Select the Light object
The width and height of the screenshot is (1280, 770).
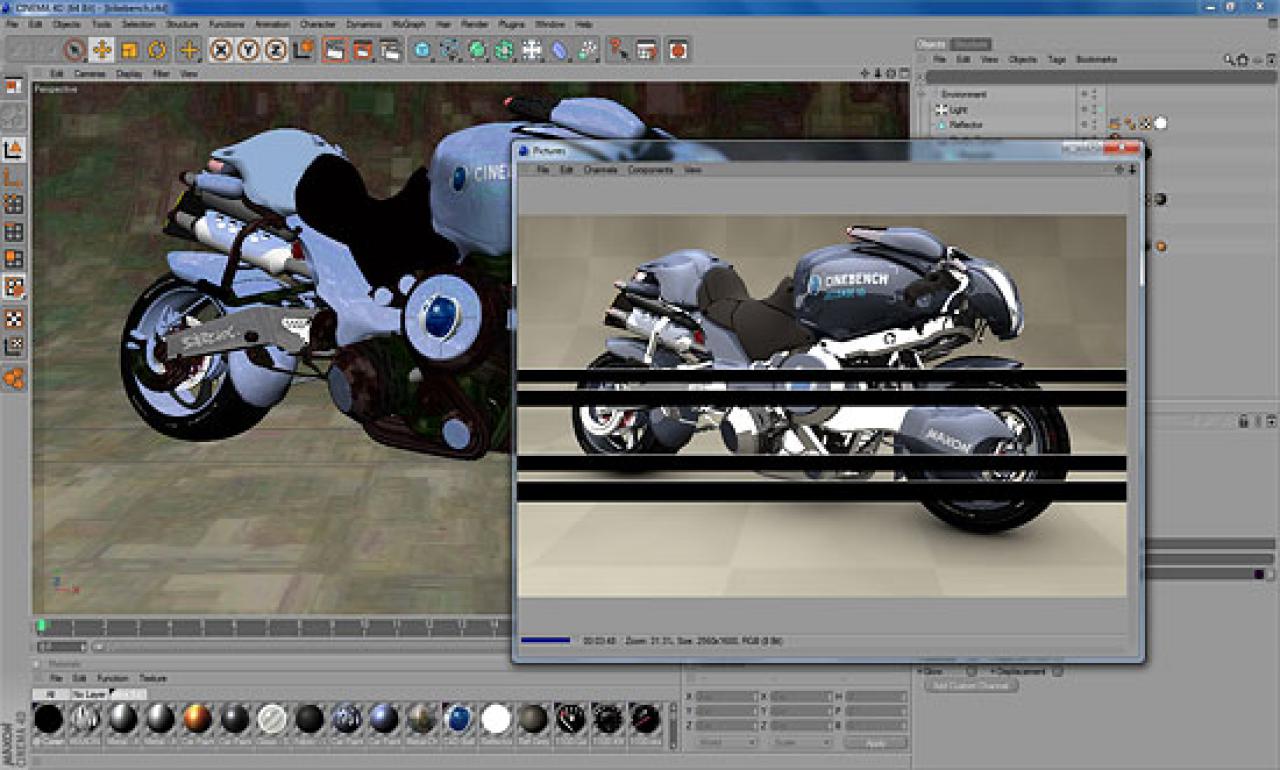tap(958, 110)
